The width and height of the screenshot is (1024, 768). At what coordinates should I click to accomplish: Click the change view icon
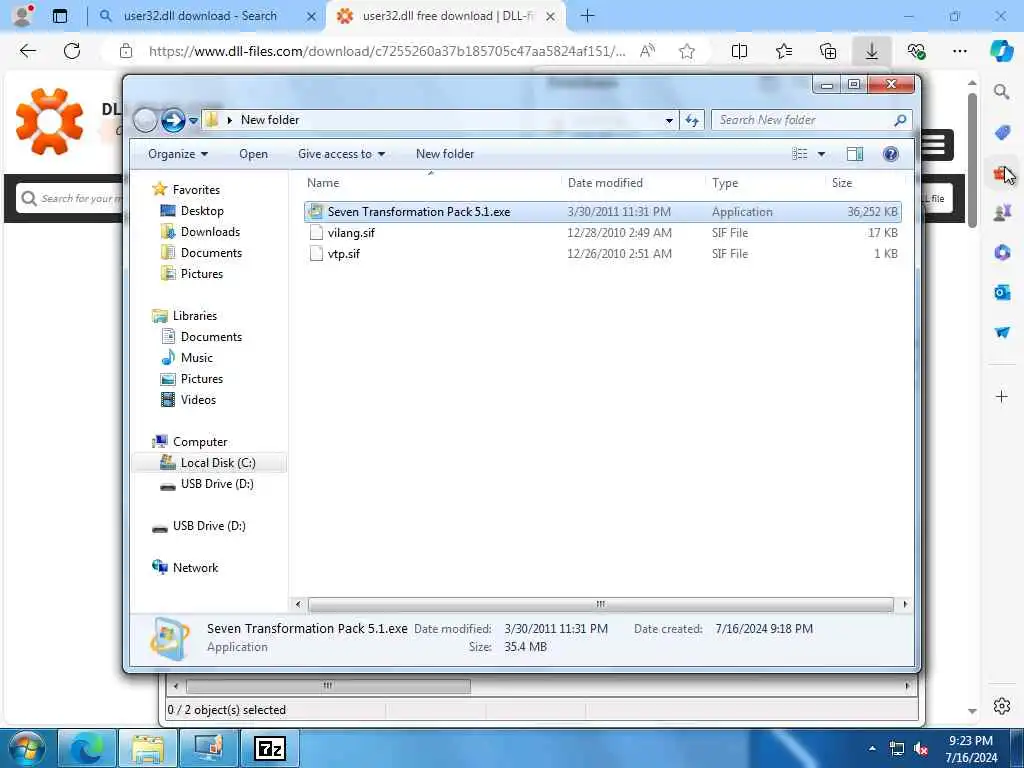coord(799,154)
